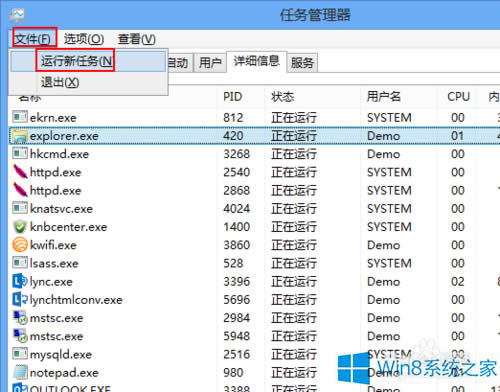This screenshot has width=500, height=392.
Task: Switch to the 详细信息 tab
Action: click(256, 61)
